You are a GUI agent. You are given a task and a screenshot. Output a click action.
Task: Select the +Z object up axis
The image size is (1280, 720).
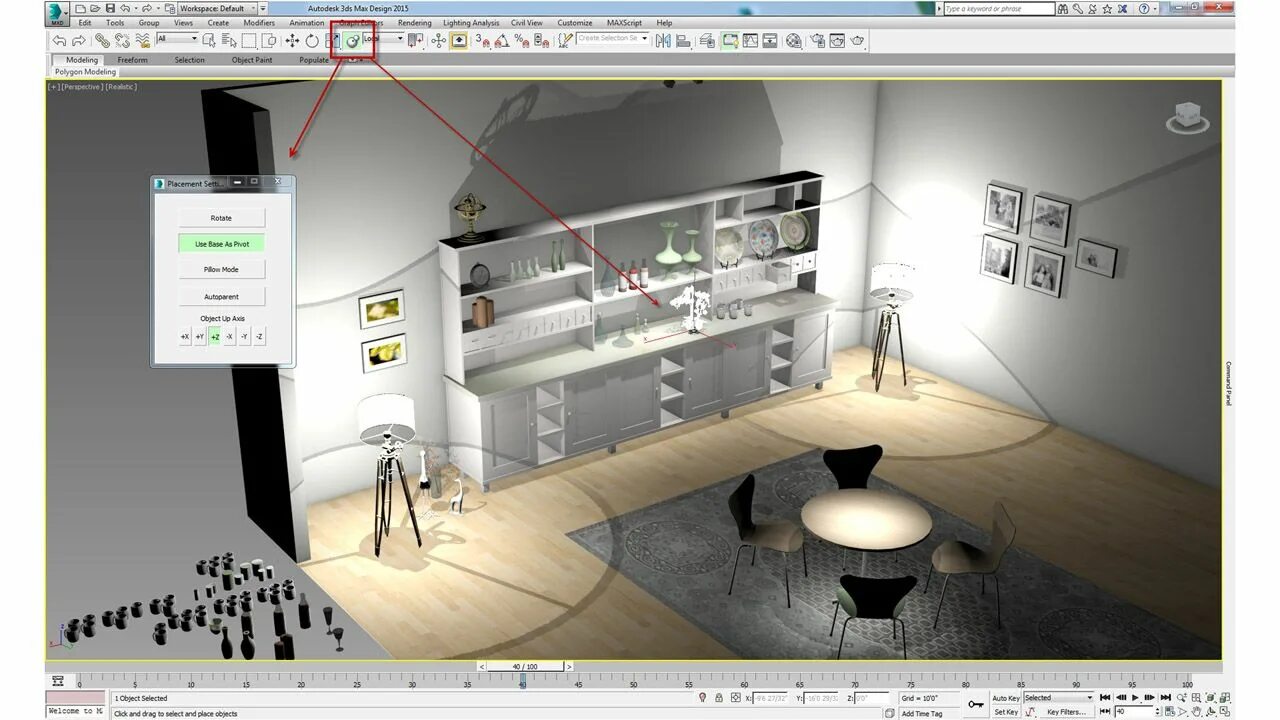tap(214, 337)
